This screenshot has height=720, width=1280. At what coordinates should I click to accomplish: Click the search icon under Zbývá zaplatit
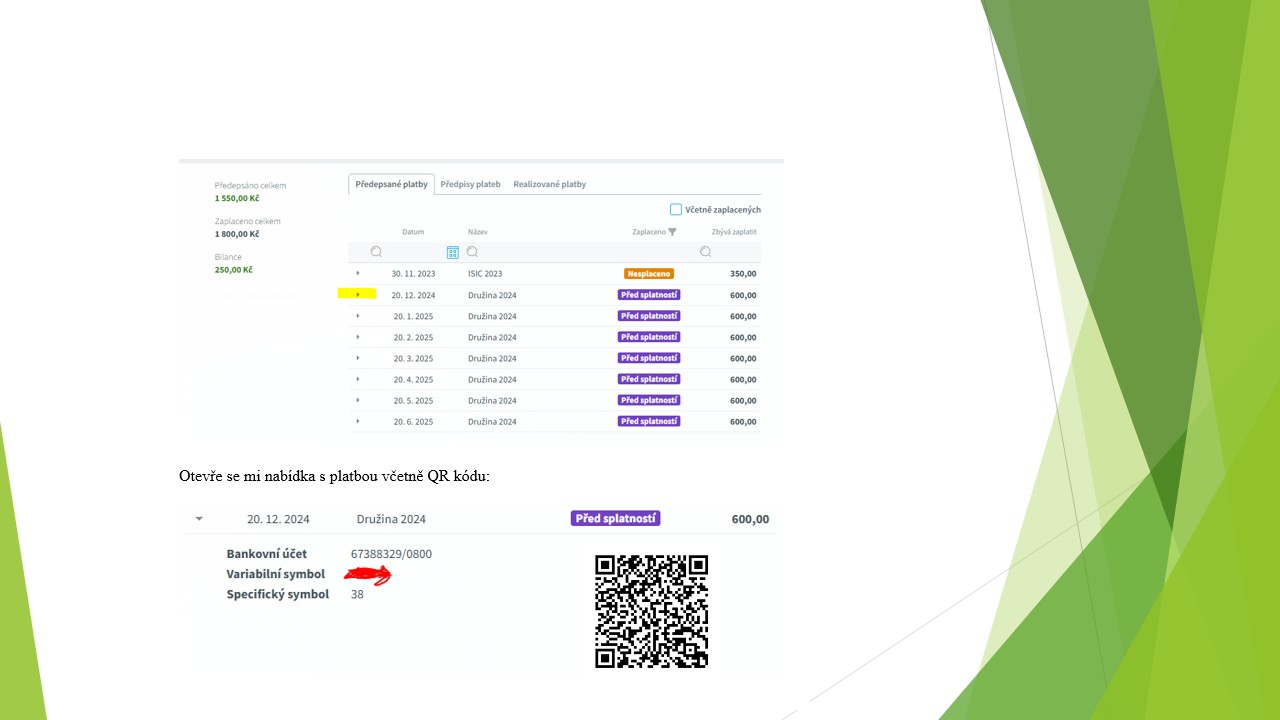[x=705, y=252]
